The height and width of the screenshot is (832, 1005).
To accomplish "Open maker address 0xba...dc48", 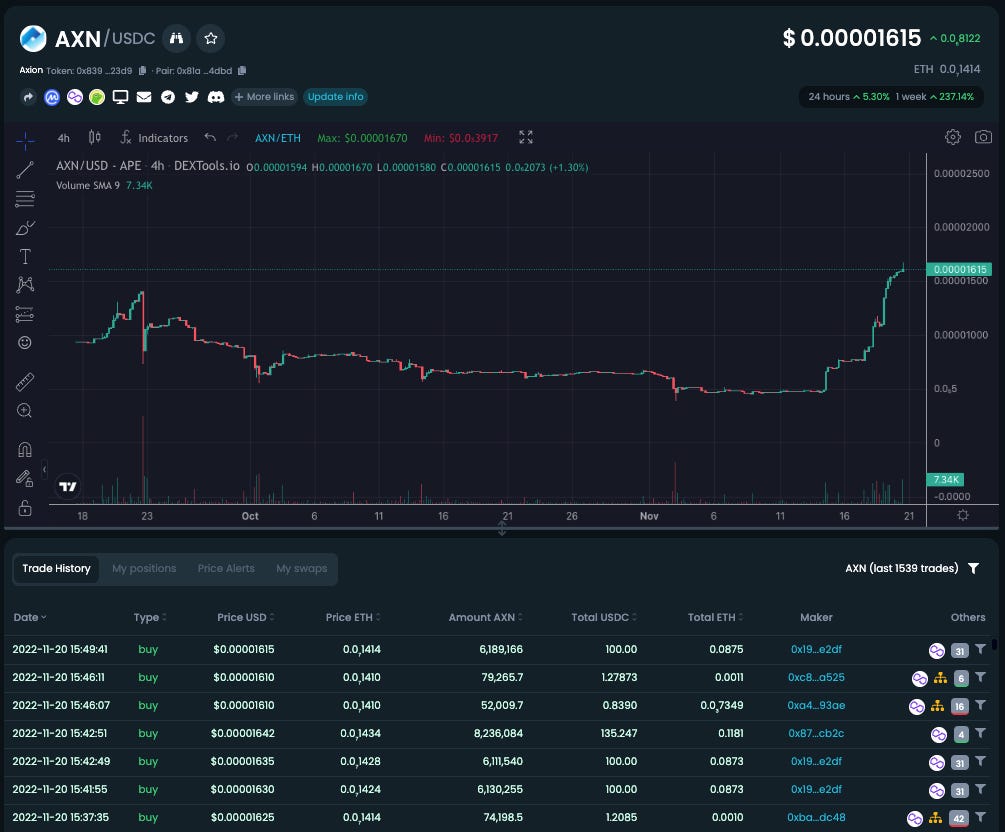I will coord(816,818).
